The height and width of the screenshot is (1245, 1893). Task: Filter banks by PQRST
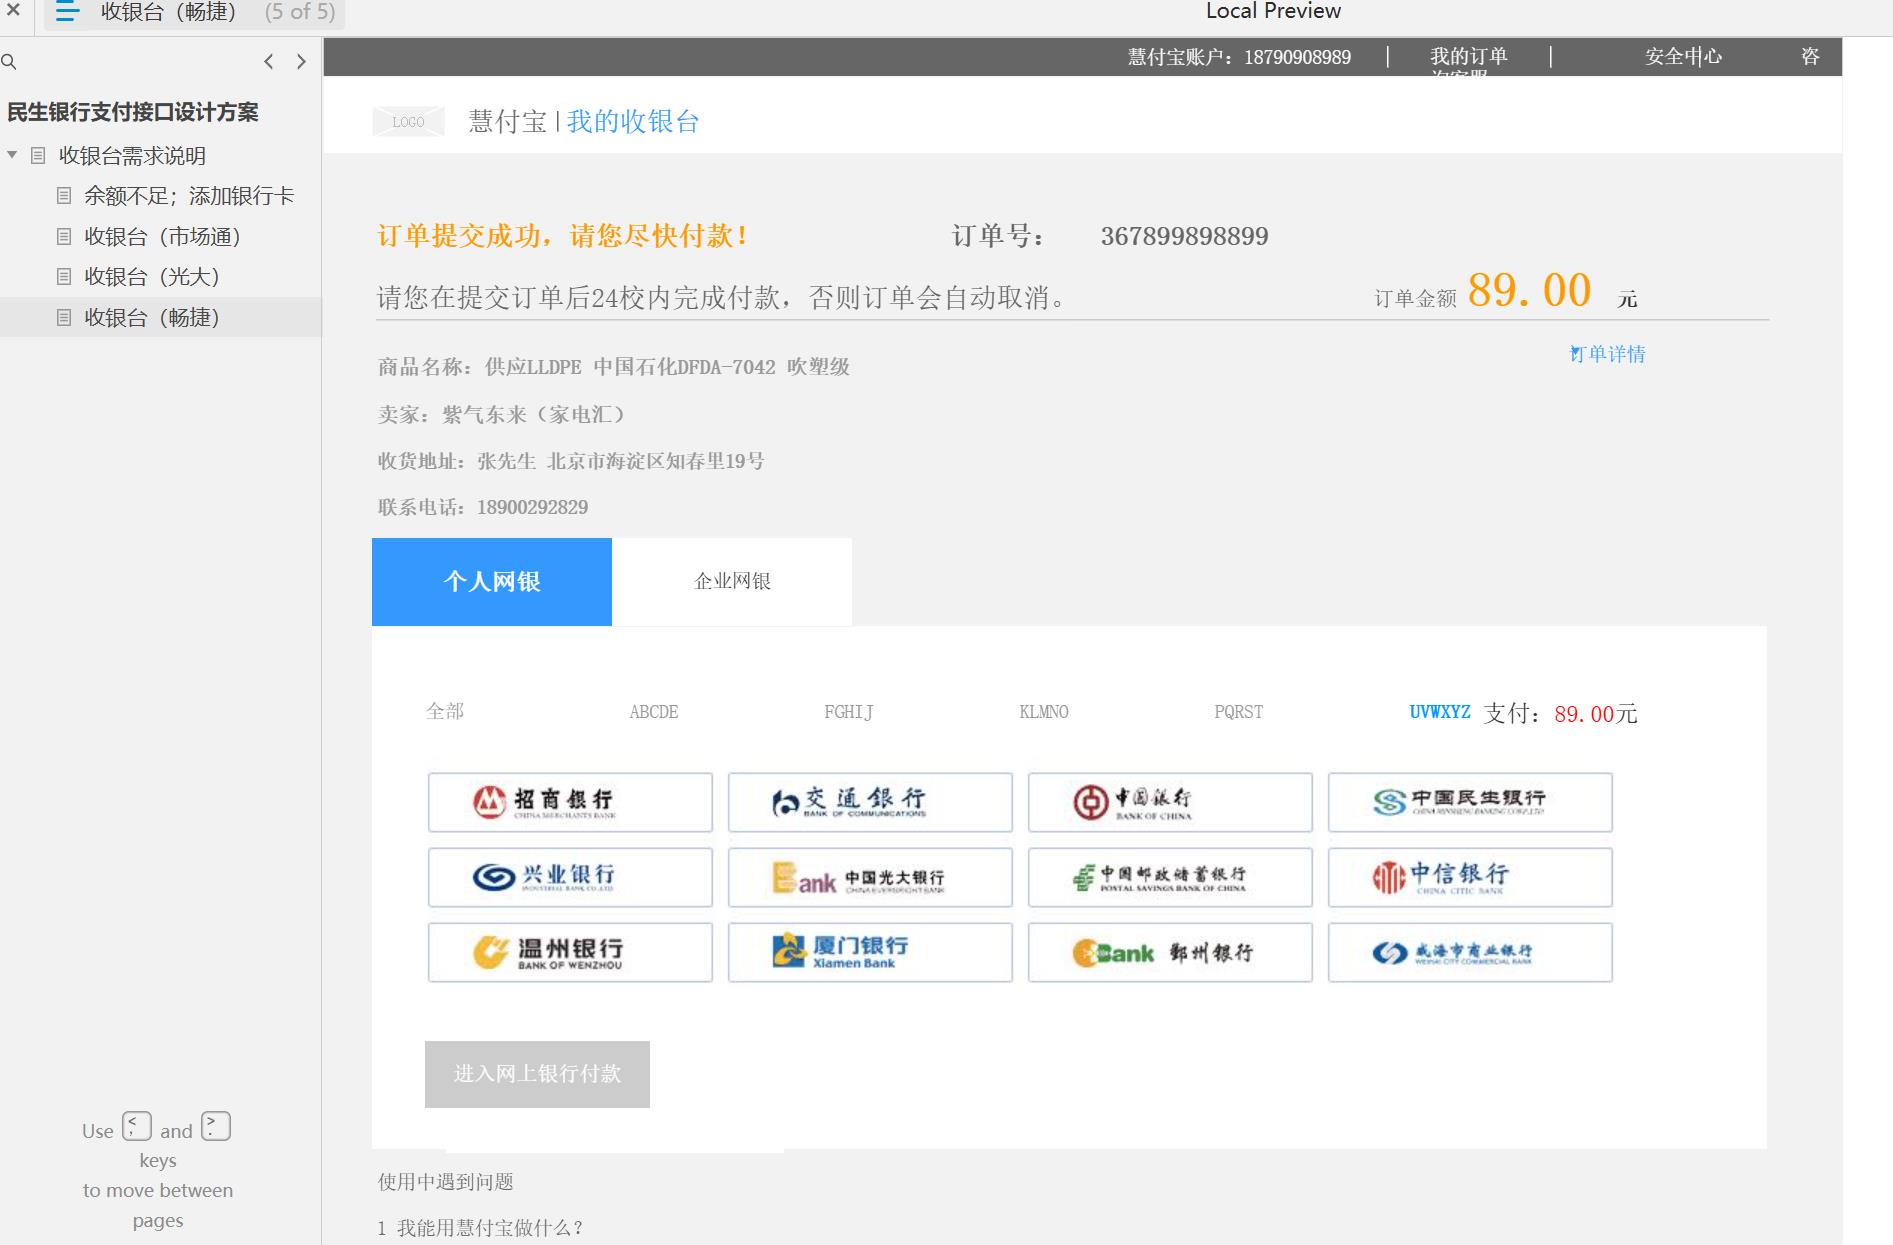[1239, 712]
